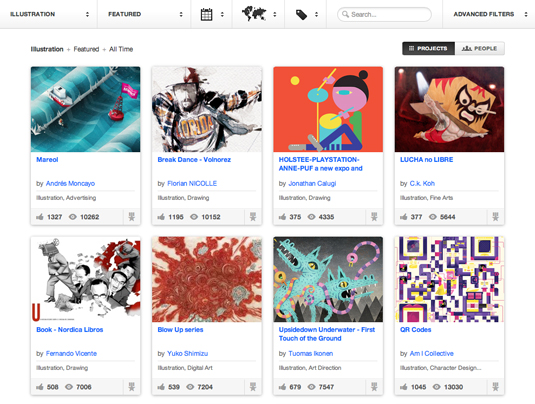Open author C.k. Koh's profile

[422, 184]
